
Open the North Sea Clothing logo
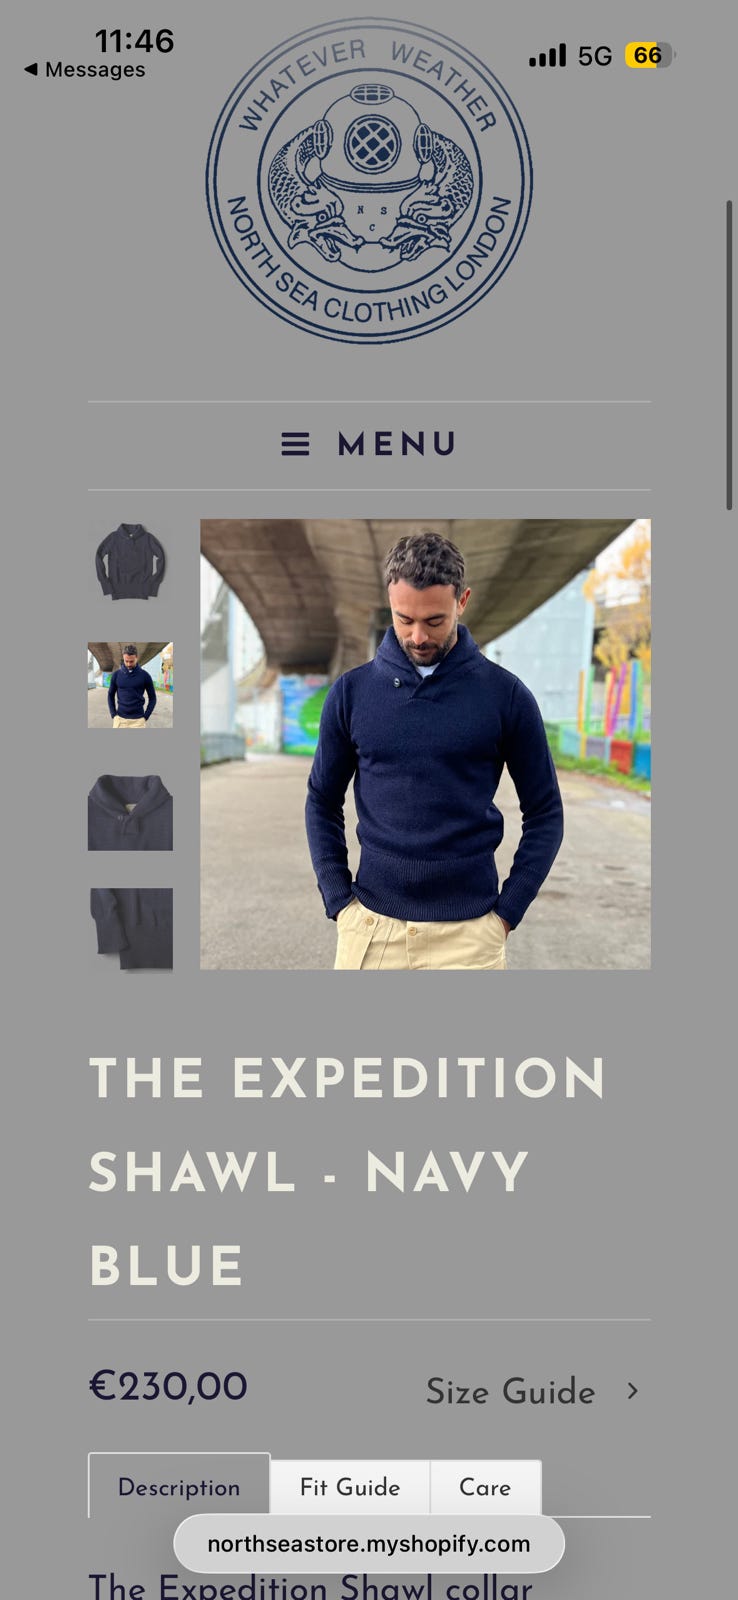pyautogui.click(x=369, y=180)
